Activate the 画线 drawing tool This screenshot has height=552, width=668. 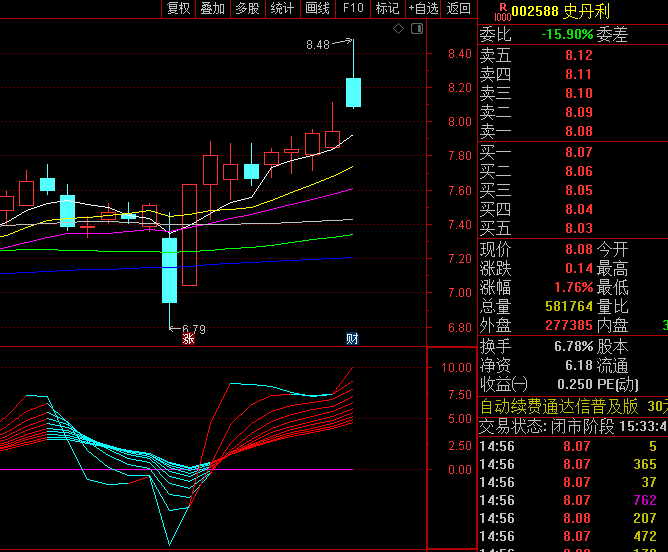coord(317,9)
